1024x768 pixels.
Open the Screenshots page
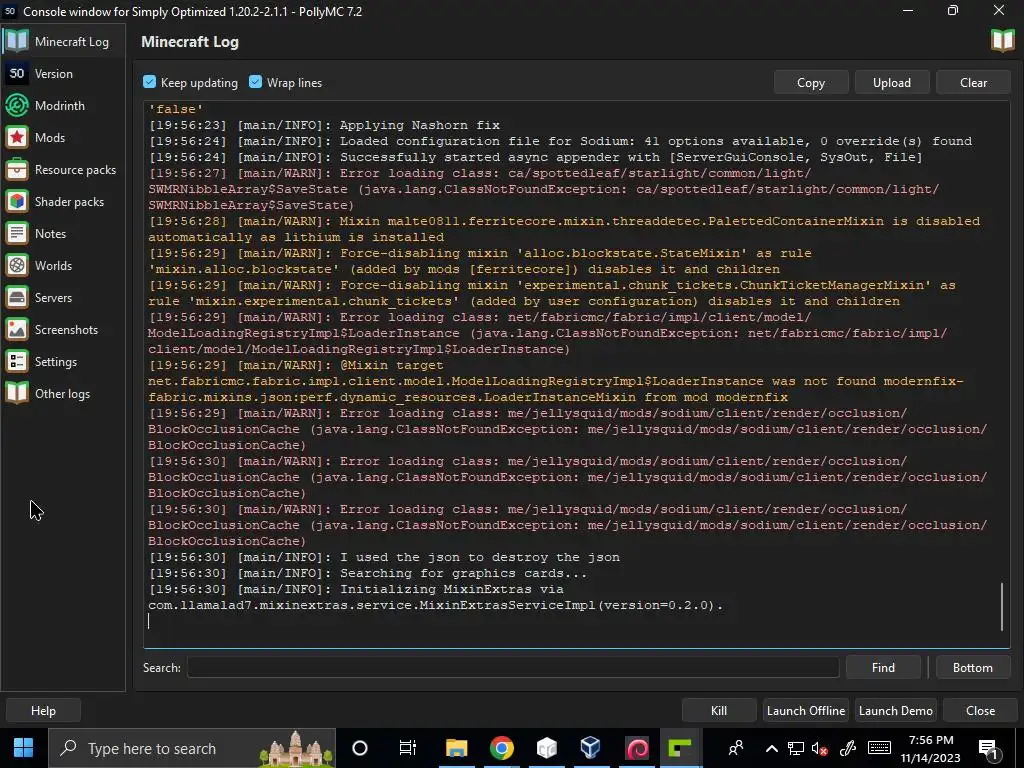pos(63,330)
